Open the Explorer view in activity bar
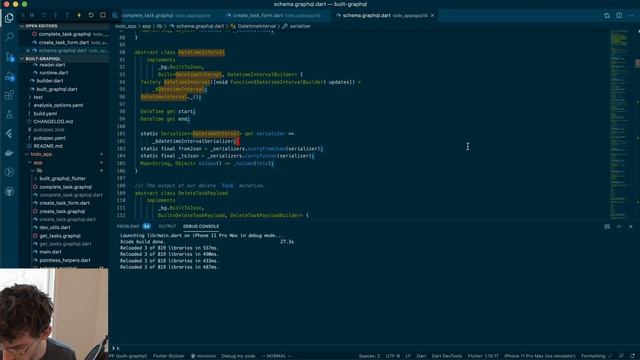 pos(9,18)
